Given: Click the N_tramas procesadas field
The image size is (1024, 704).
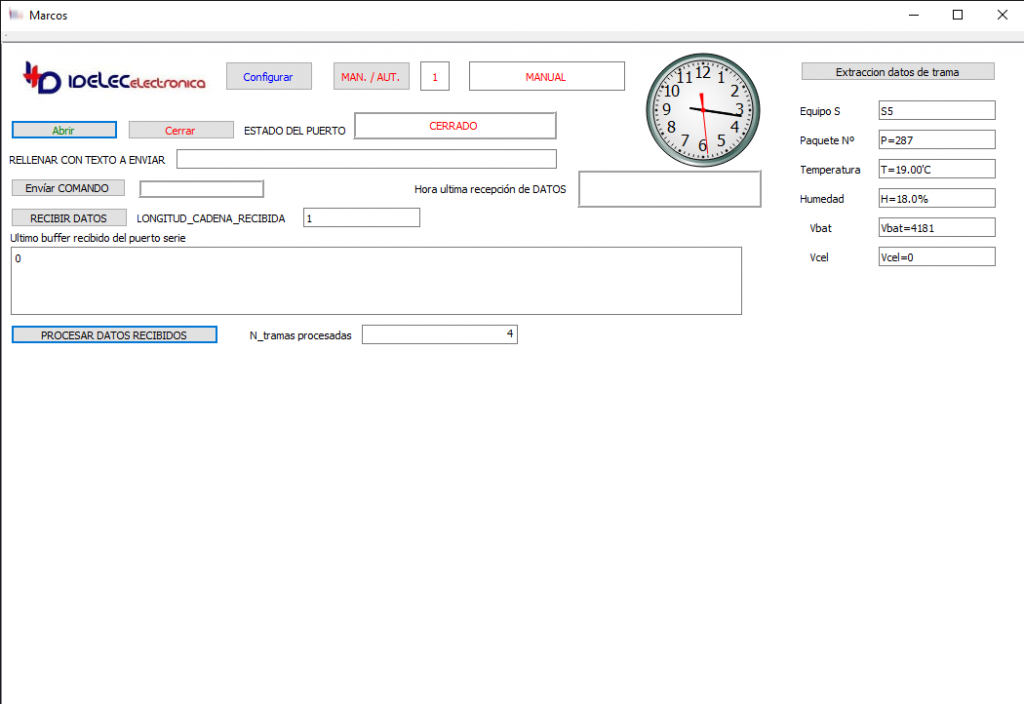Looking at the screenshot, I should point(439,335).
